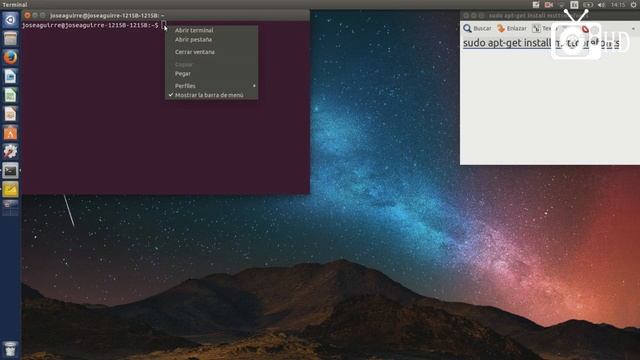
Task: Click the red recording indicator in top panel
Action: tap(549, 5)
